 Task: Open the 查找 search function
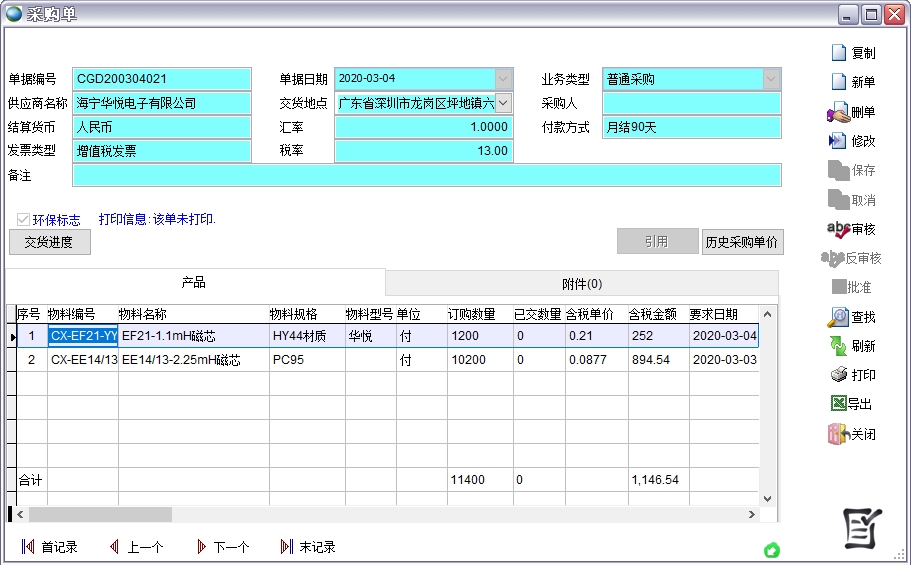(838, 317)
